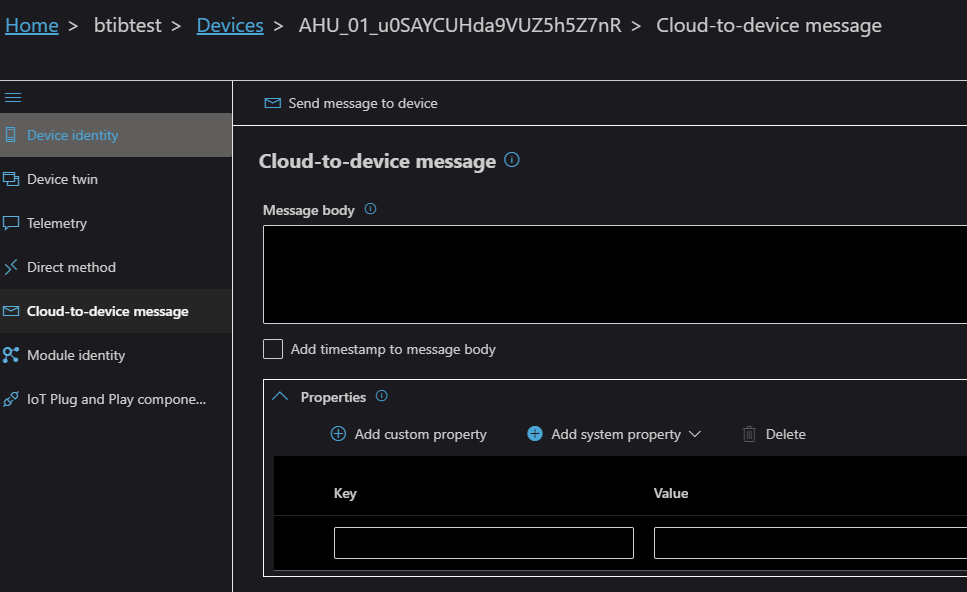Click the IoT Plug and Play icon
Viewport: 967px width, 592px height.
[11, 399]
